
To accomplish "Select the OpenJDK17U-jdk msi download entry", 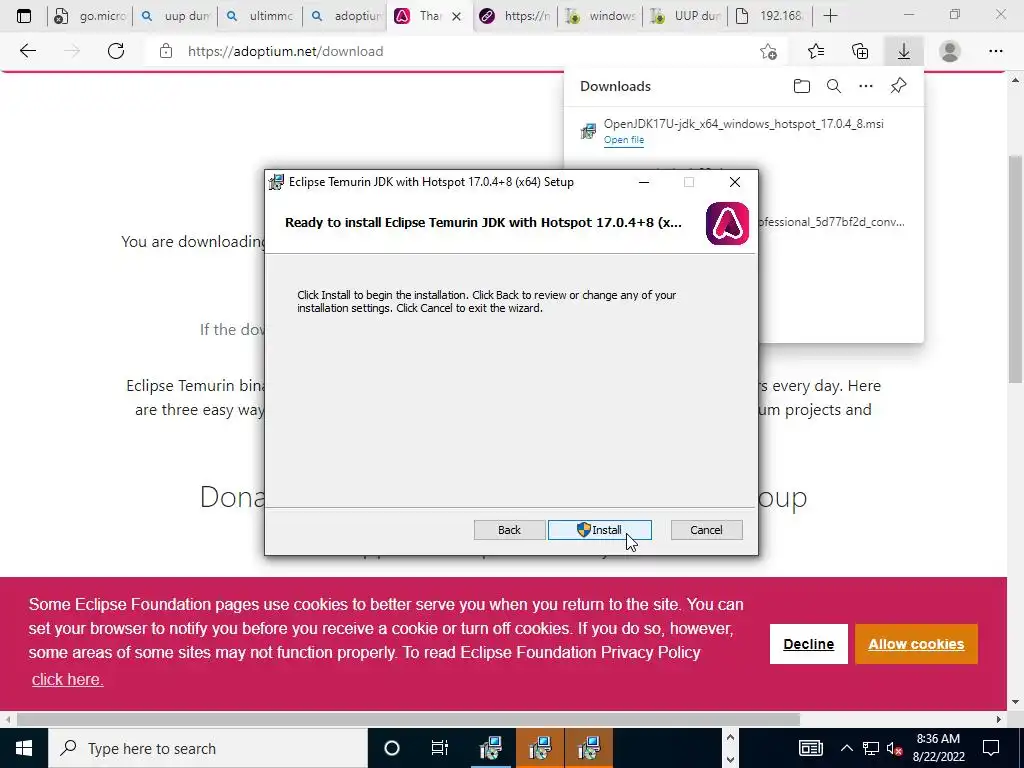I will pos(743,131).
